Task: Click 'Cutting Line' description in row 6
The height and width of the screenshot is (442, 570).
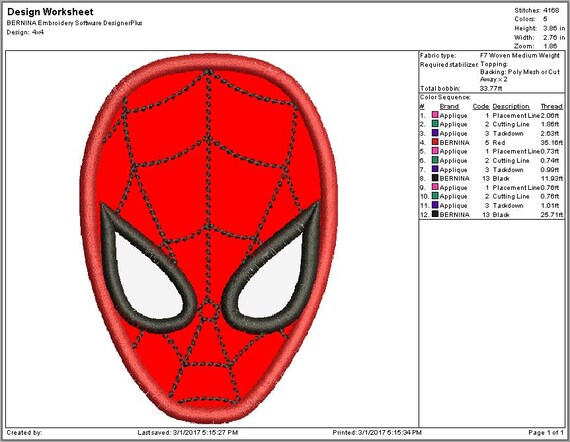Action: [511, 160]
